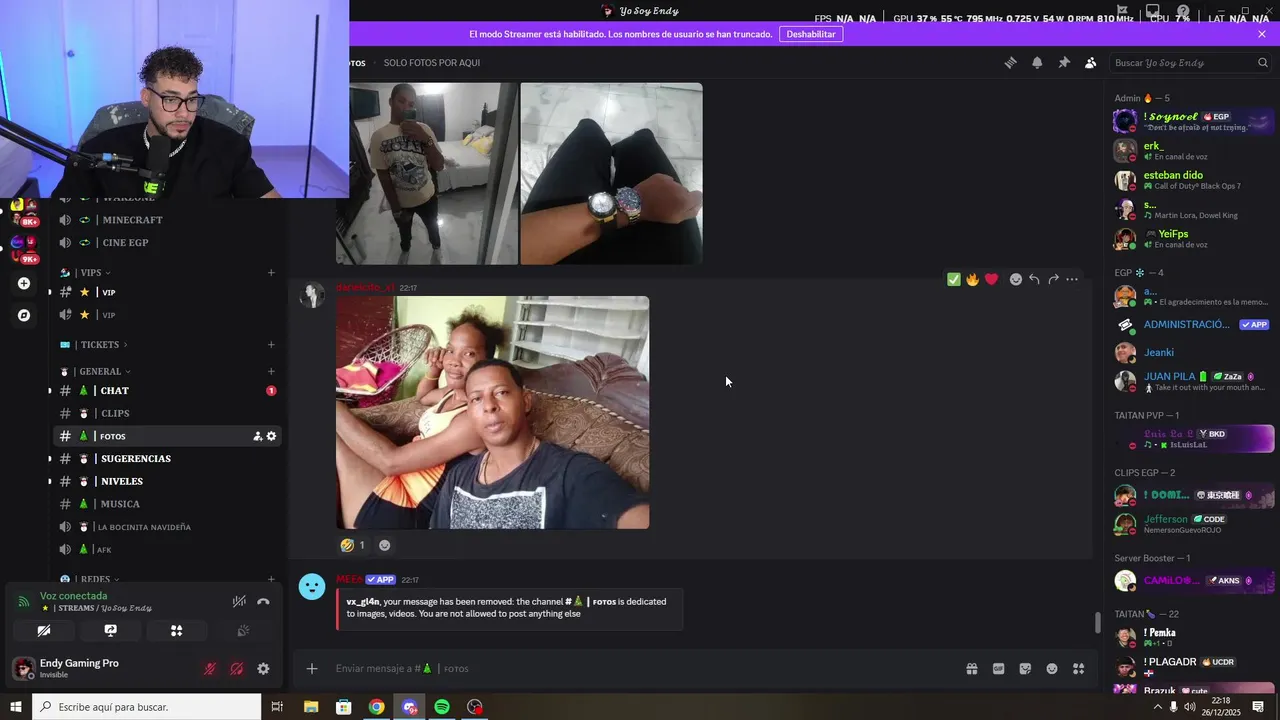Open the Discover servers compass icon

pos(24,315)
